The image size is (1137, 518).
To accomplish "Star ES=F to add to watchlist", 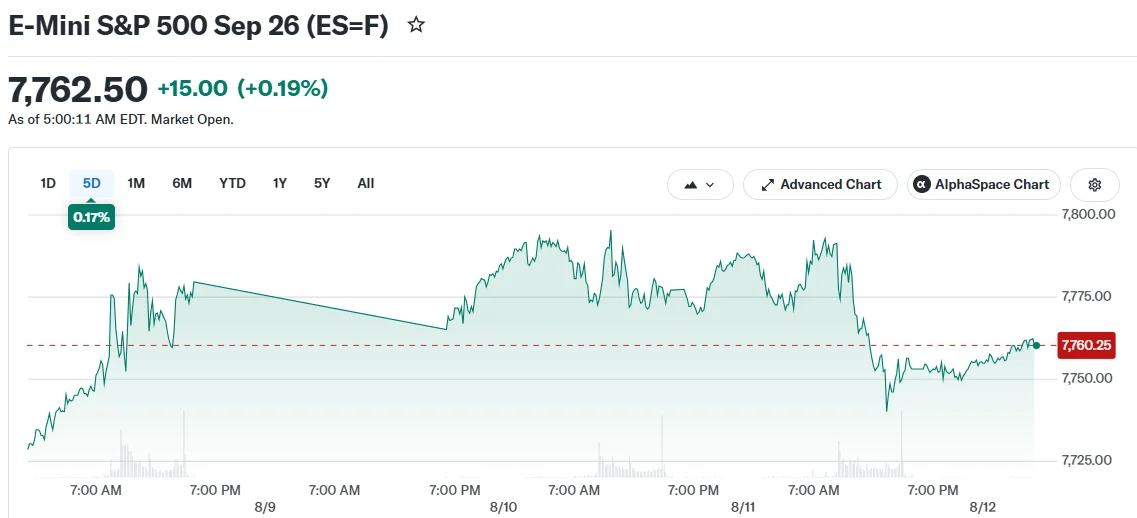I will (x=415, y=25).
